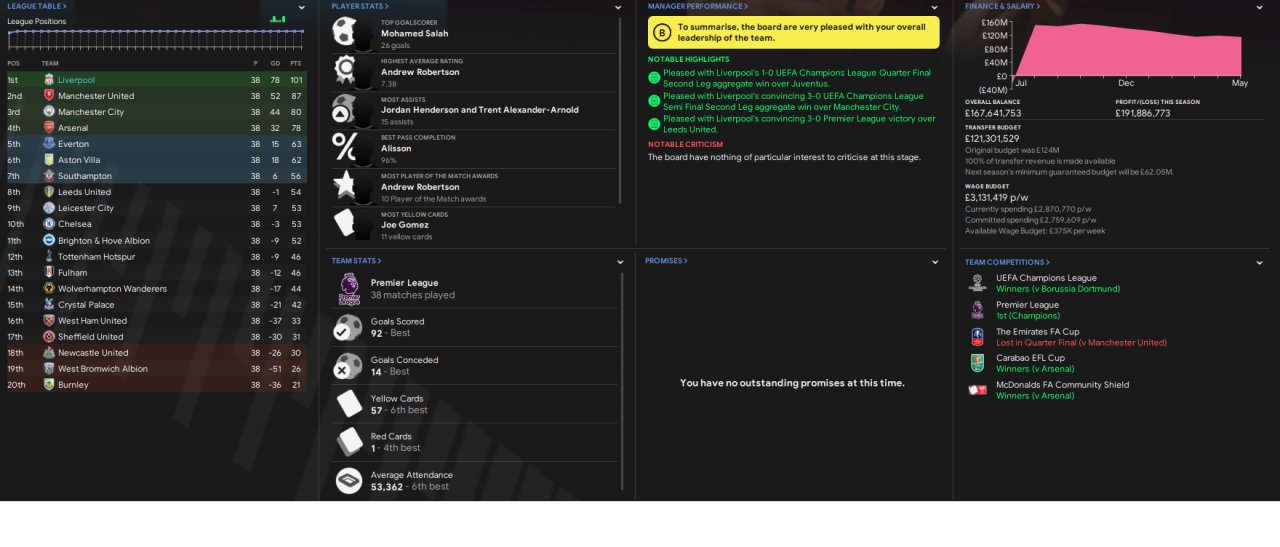The image size is (1280, 547).
Task: Click the board grade B badge
Action: point(661,33)
